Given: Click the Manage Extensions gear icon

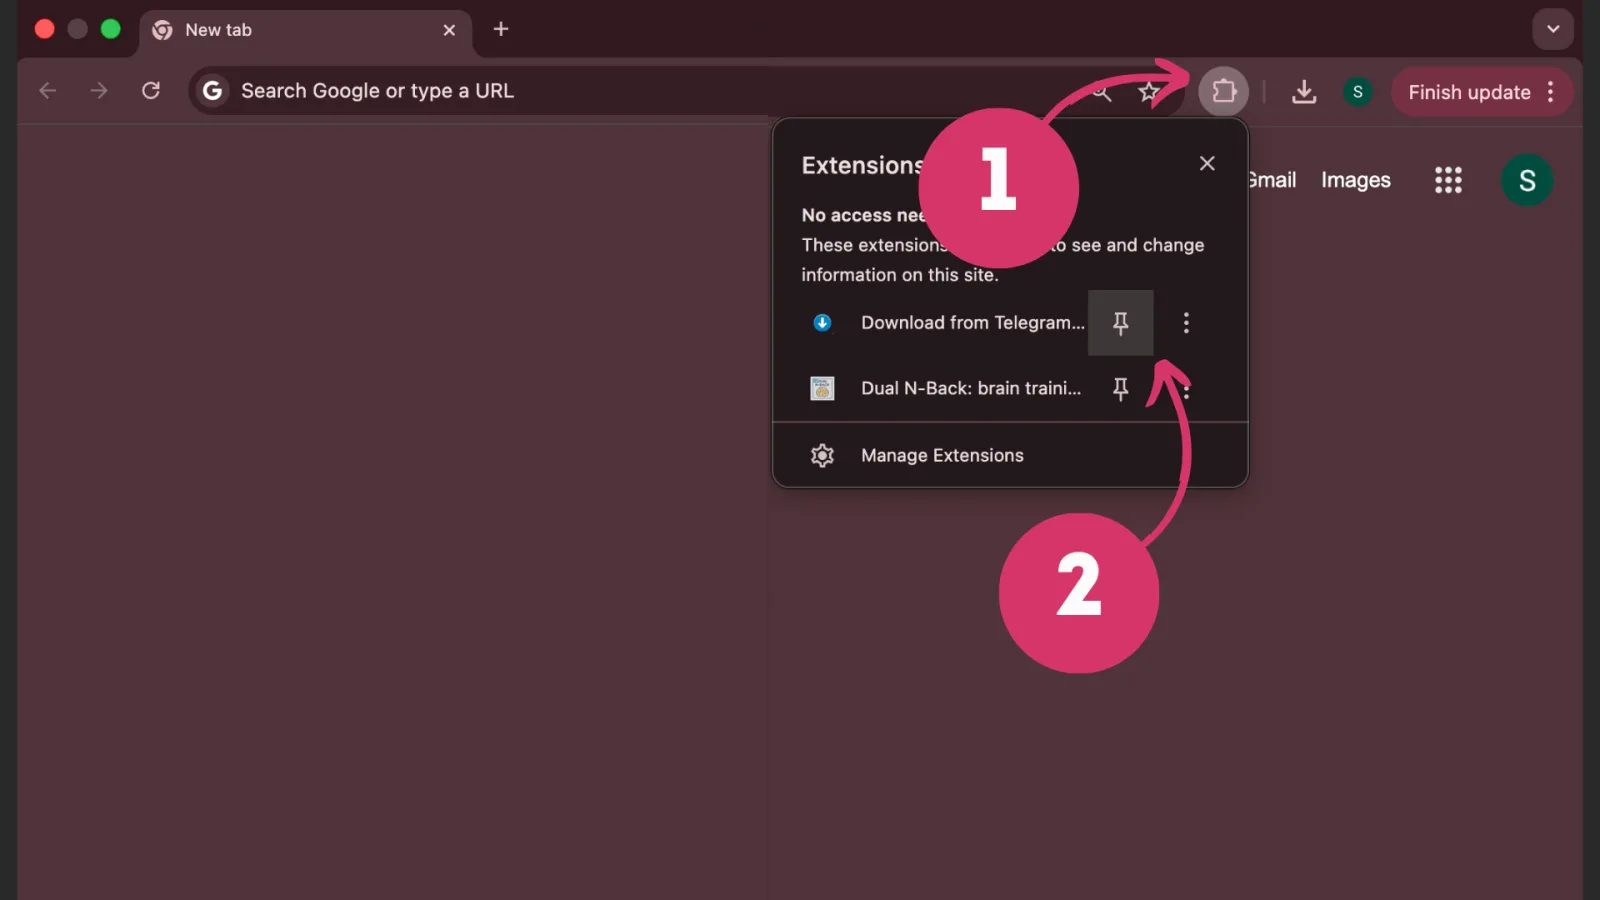Looking at the screenshot, I should [822, 455].
